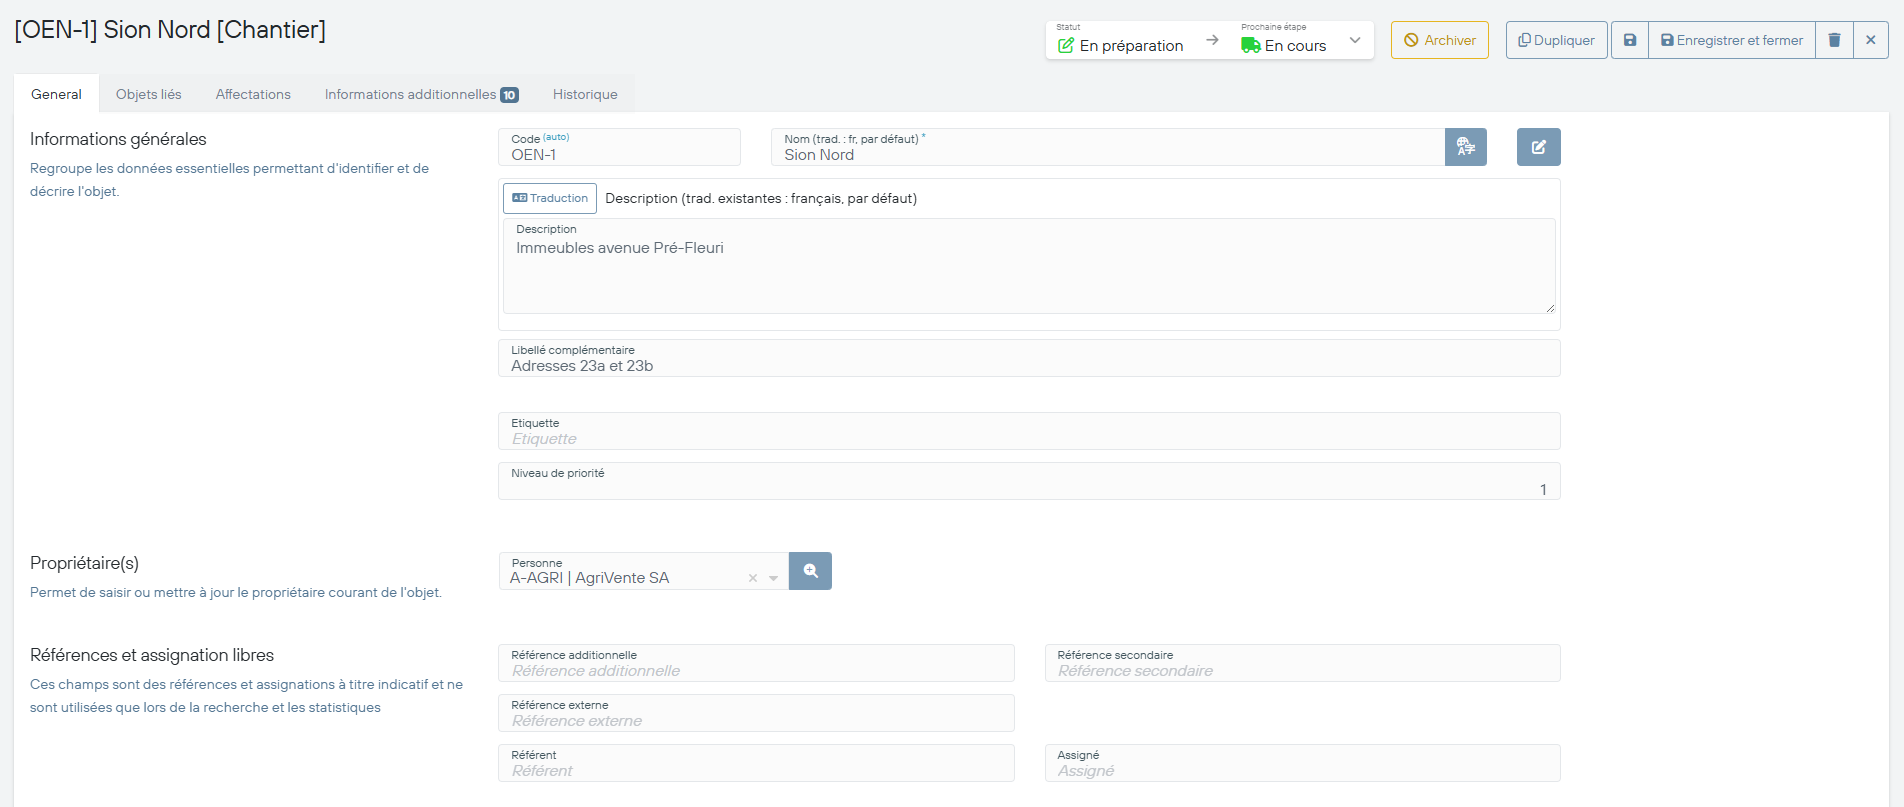
Task: Click the person search magnifier icon
Action: coord(810,571)
